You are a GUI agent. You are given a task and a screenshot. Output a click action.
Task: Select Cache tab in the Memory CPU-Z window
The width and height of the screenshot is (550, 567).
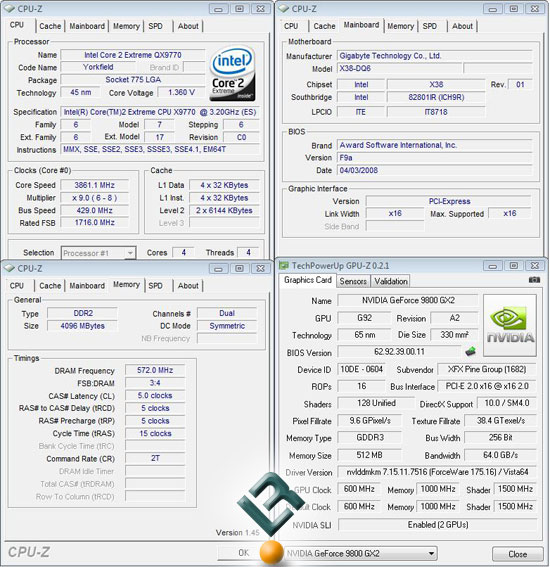tap(50, 286)
